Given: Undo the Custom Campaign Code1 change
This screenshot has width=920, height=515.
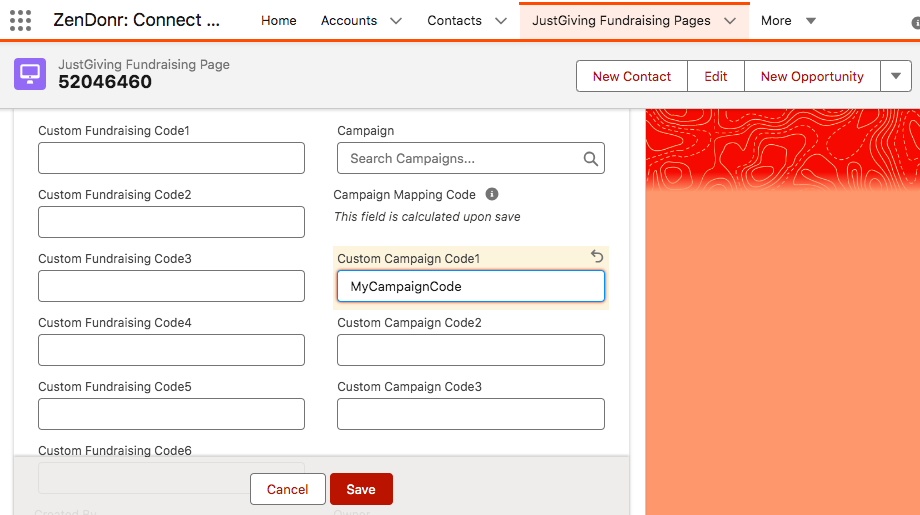Looking at the screenshot, I should (x=597, y=257).
